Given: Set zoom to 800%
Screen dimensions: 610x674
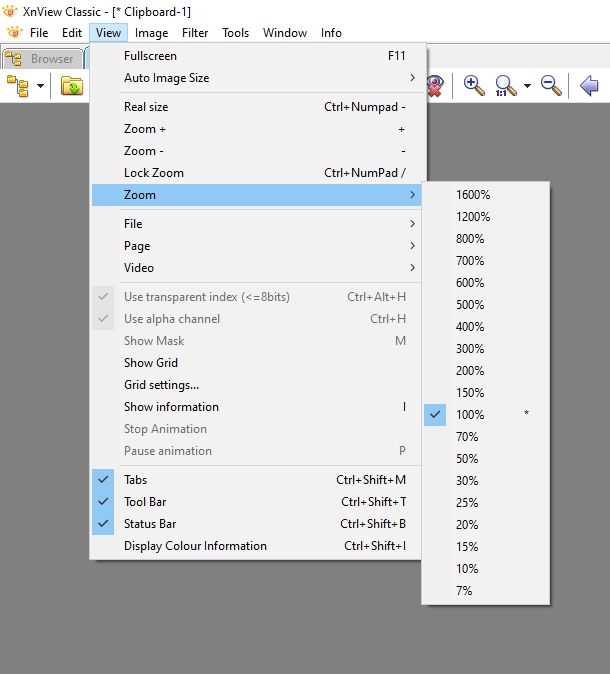Looking at the screenshot, I should 486,239.
